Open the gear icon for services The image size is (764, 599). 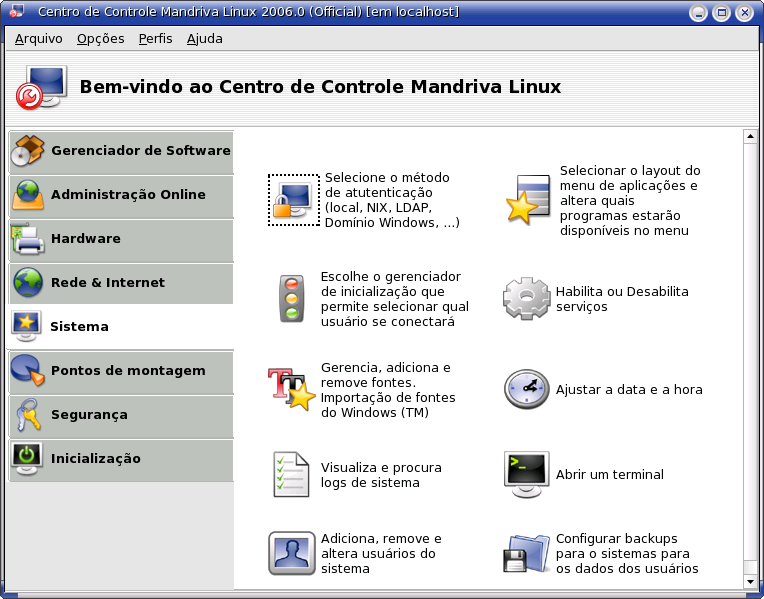click(x=527, y=298)
